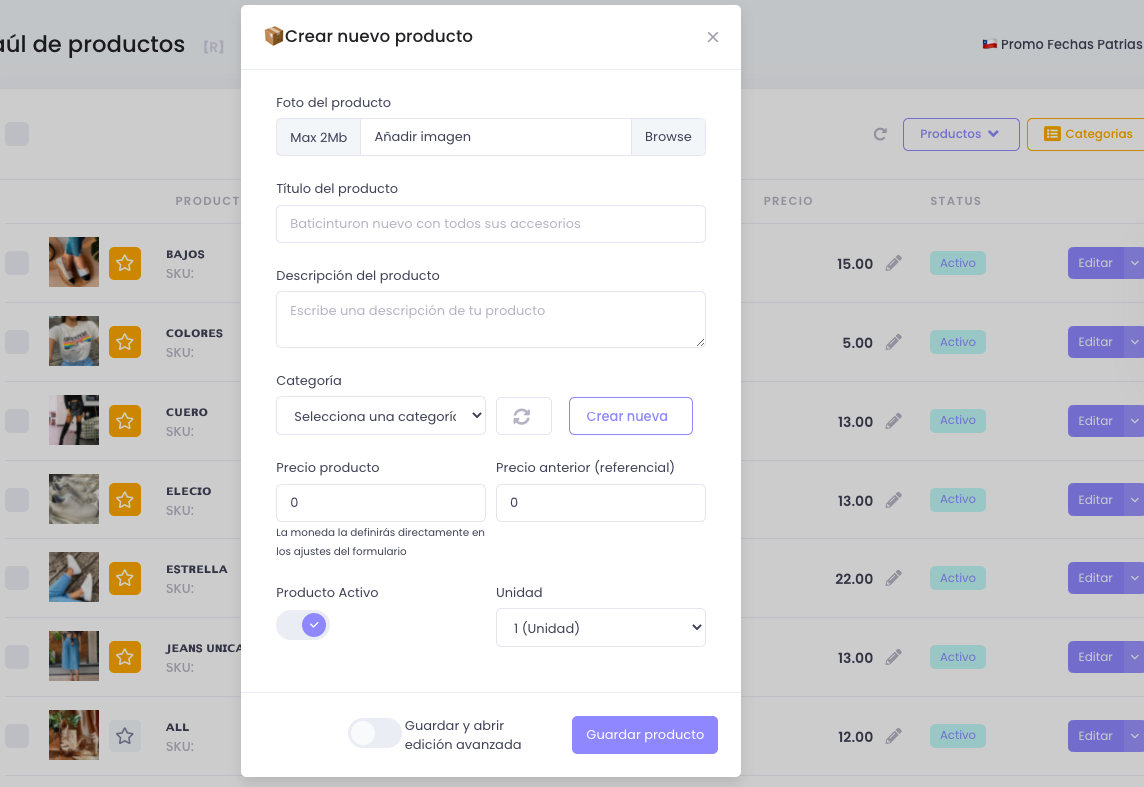Screen dimensions: 1144x787
Task: Unstar the BAJOS product
Action: click(124, 262)
